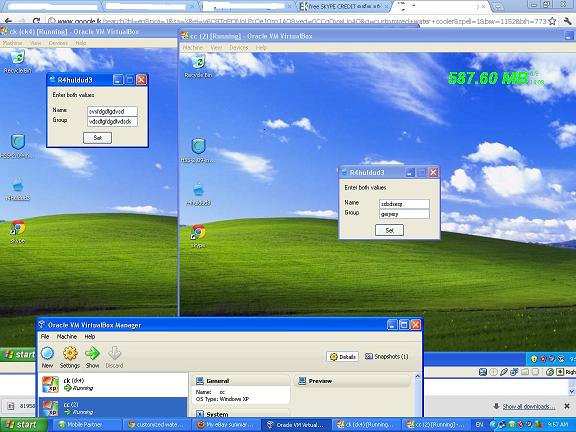The image size is (576, 432).
Task: Open Recycle Bin on the ck VM desktop
Action: pos(18,57)
